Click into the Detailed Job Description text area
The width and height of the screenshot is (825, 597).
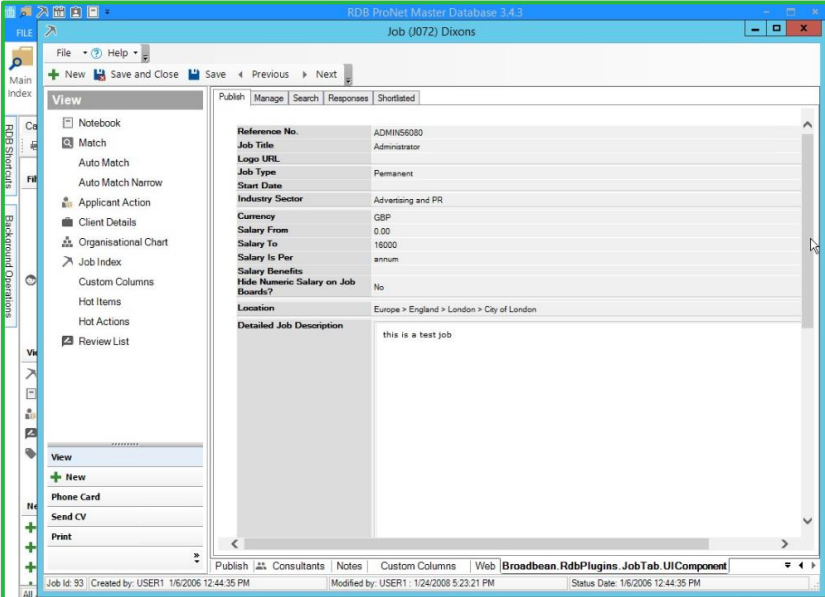(x=586, y=429)
